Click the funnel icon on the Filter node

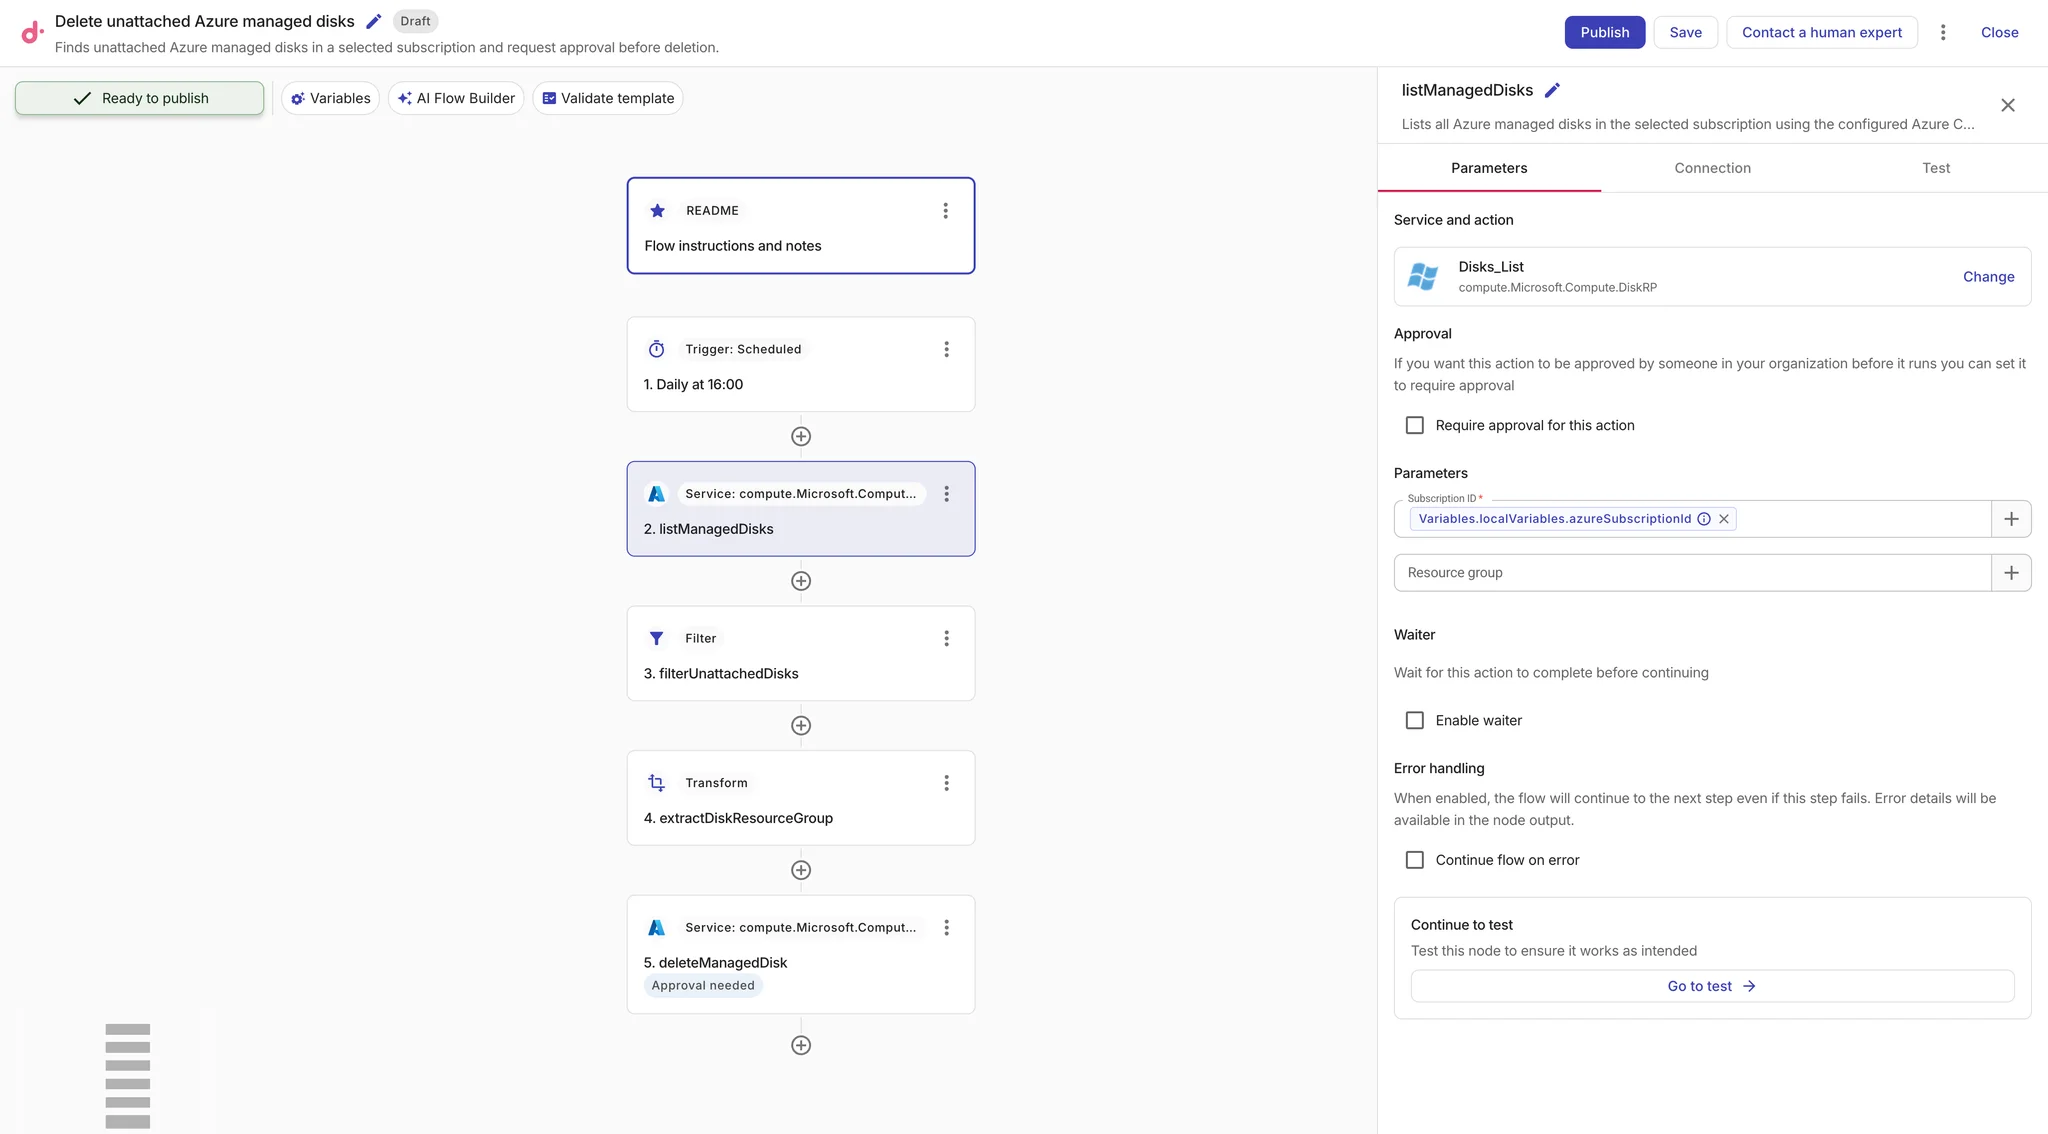[656, 638]
